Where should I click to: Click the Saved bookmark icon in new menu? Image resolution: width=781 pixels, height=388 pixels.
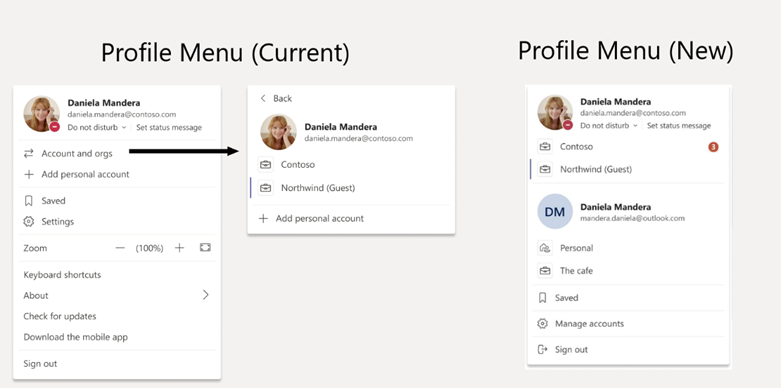click(x=542, y=298)
